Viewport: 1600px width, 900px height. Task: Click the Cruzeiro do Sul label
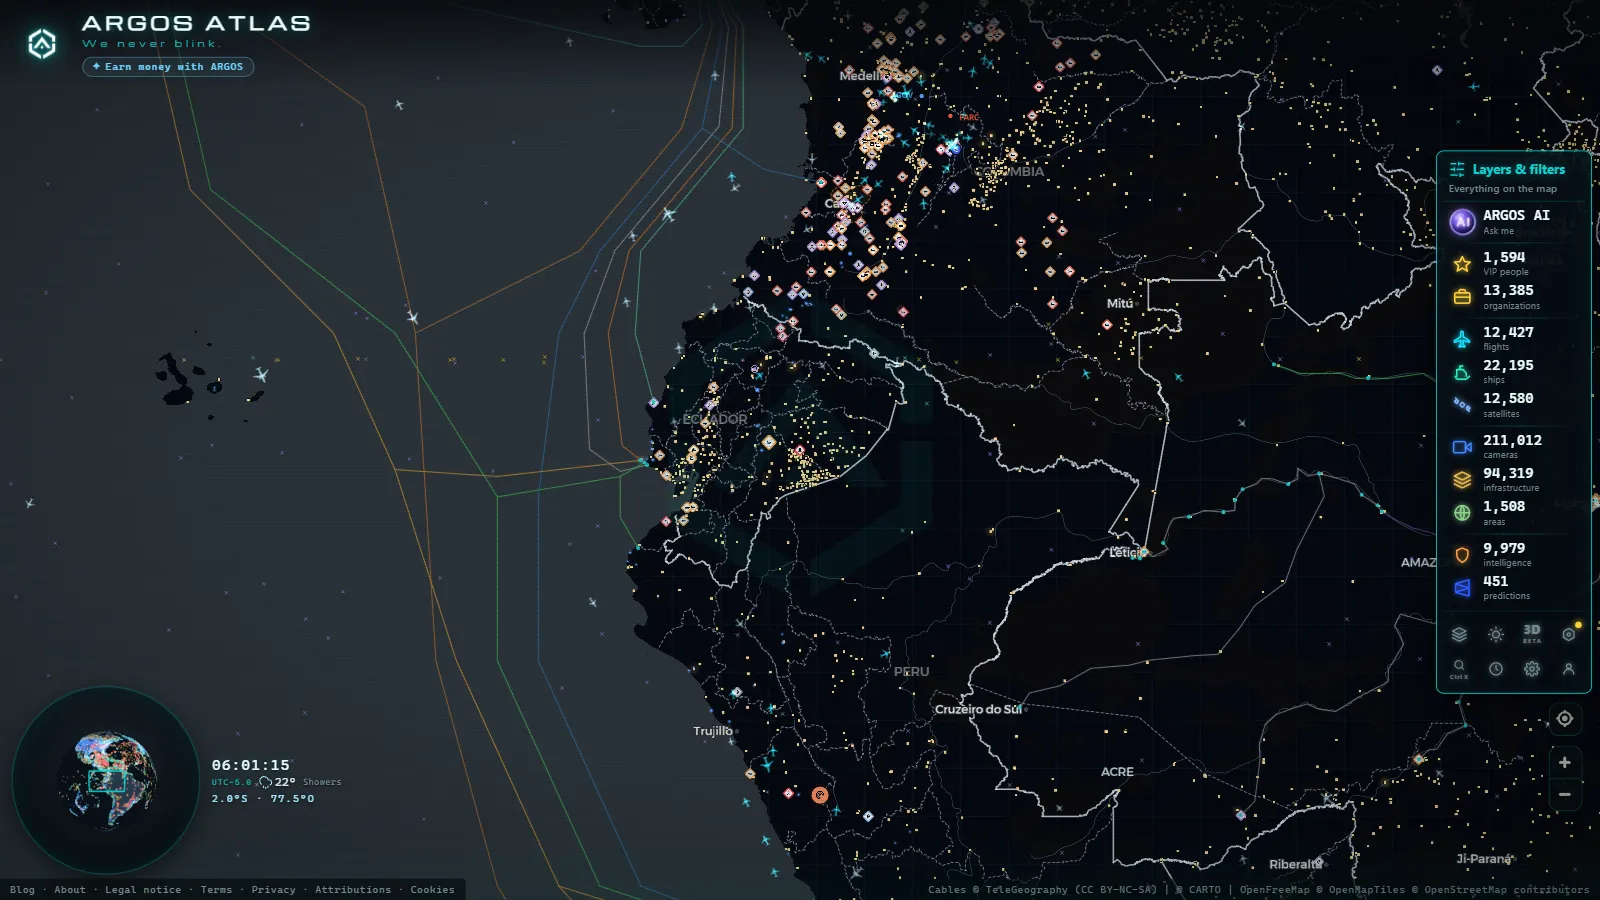(x=978, y=709)
